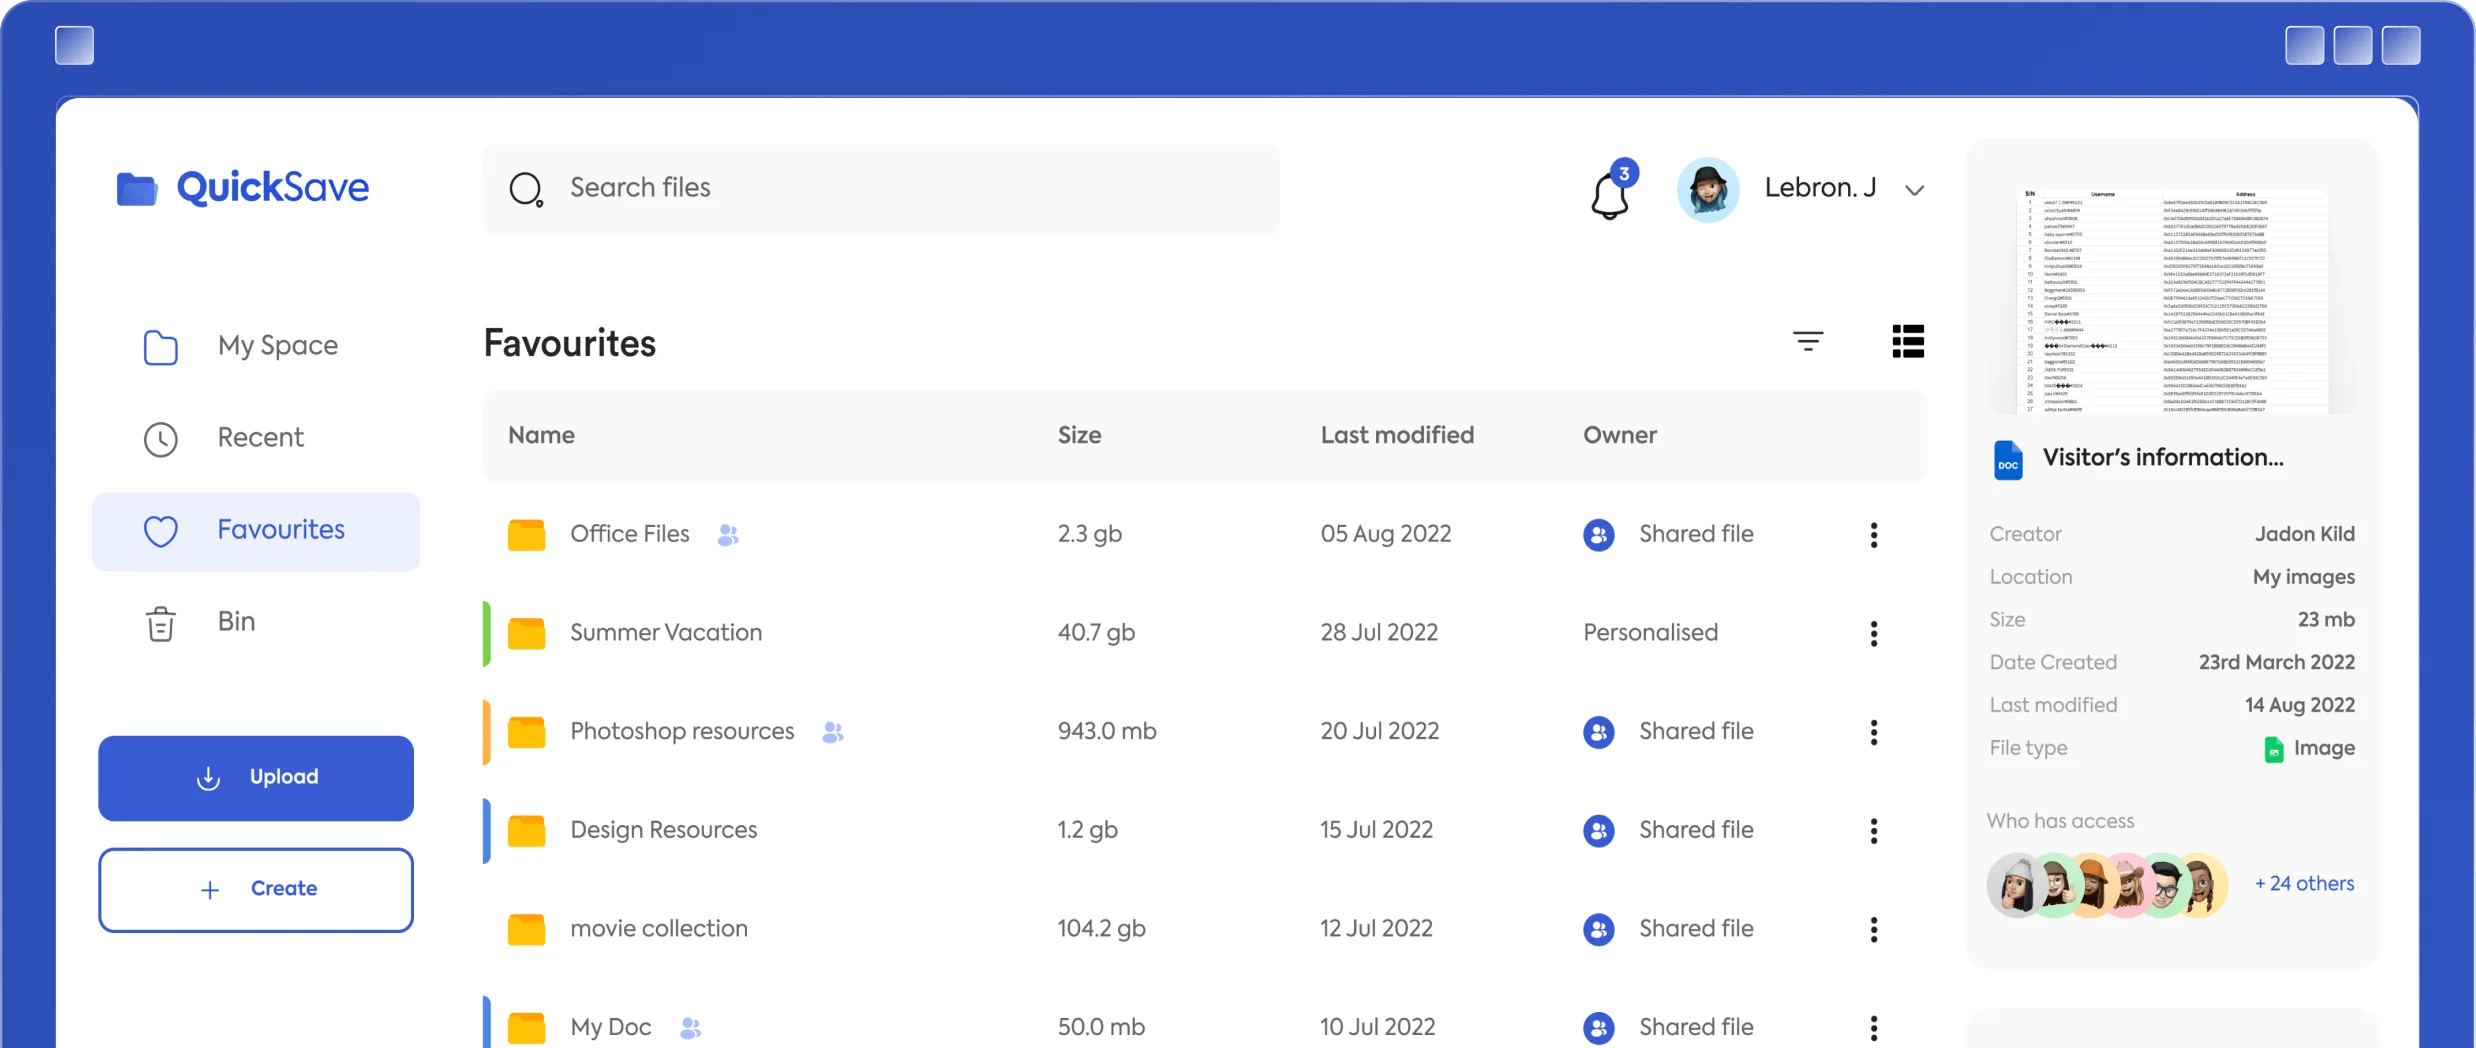Open three-dot menu for Summer Vacation
Screen dimensions: 2476x1048
click(1873, 633)
